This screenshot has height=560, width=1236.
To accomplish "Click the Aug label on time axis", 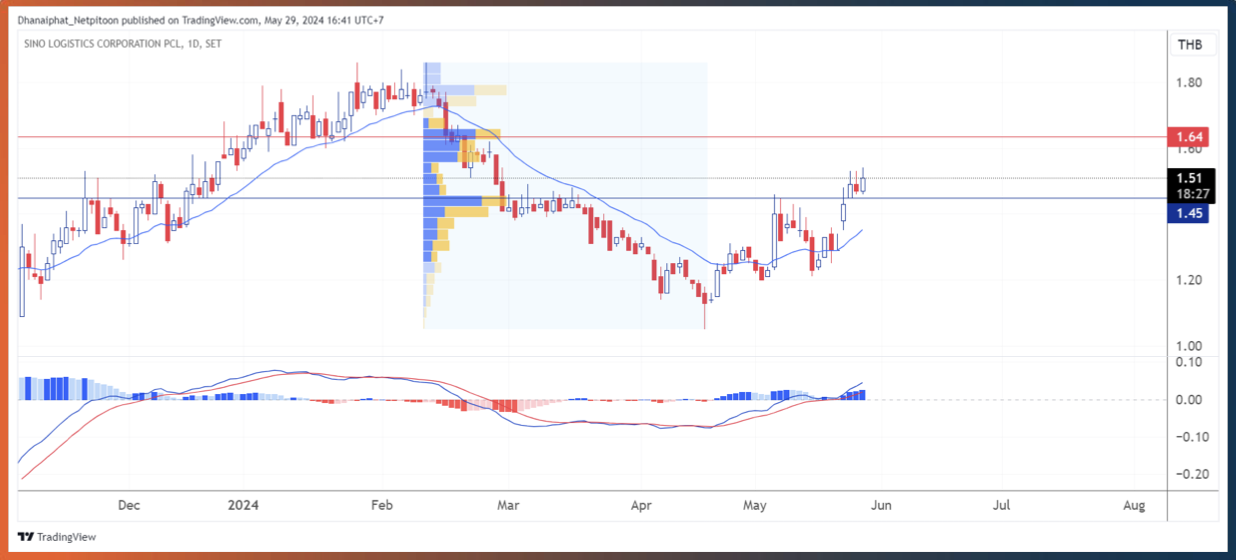I will click(x=1133, y=506).
